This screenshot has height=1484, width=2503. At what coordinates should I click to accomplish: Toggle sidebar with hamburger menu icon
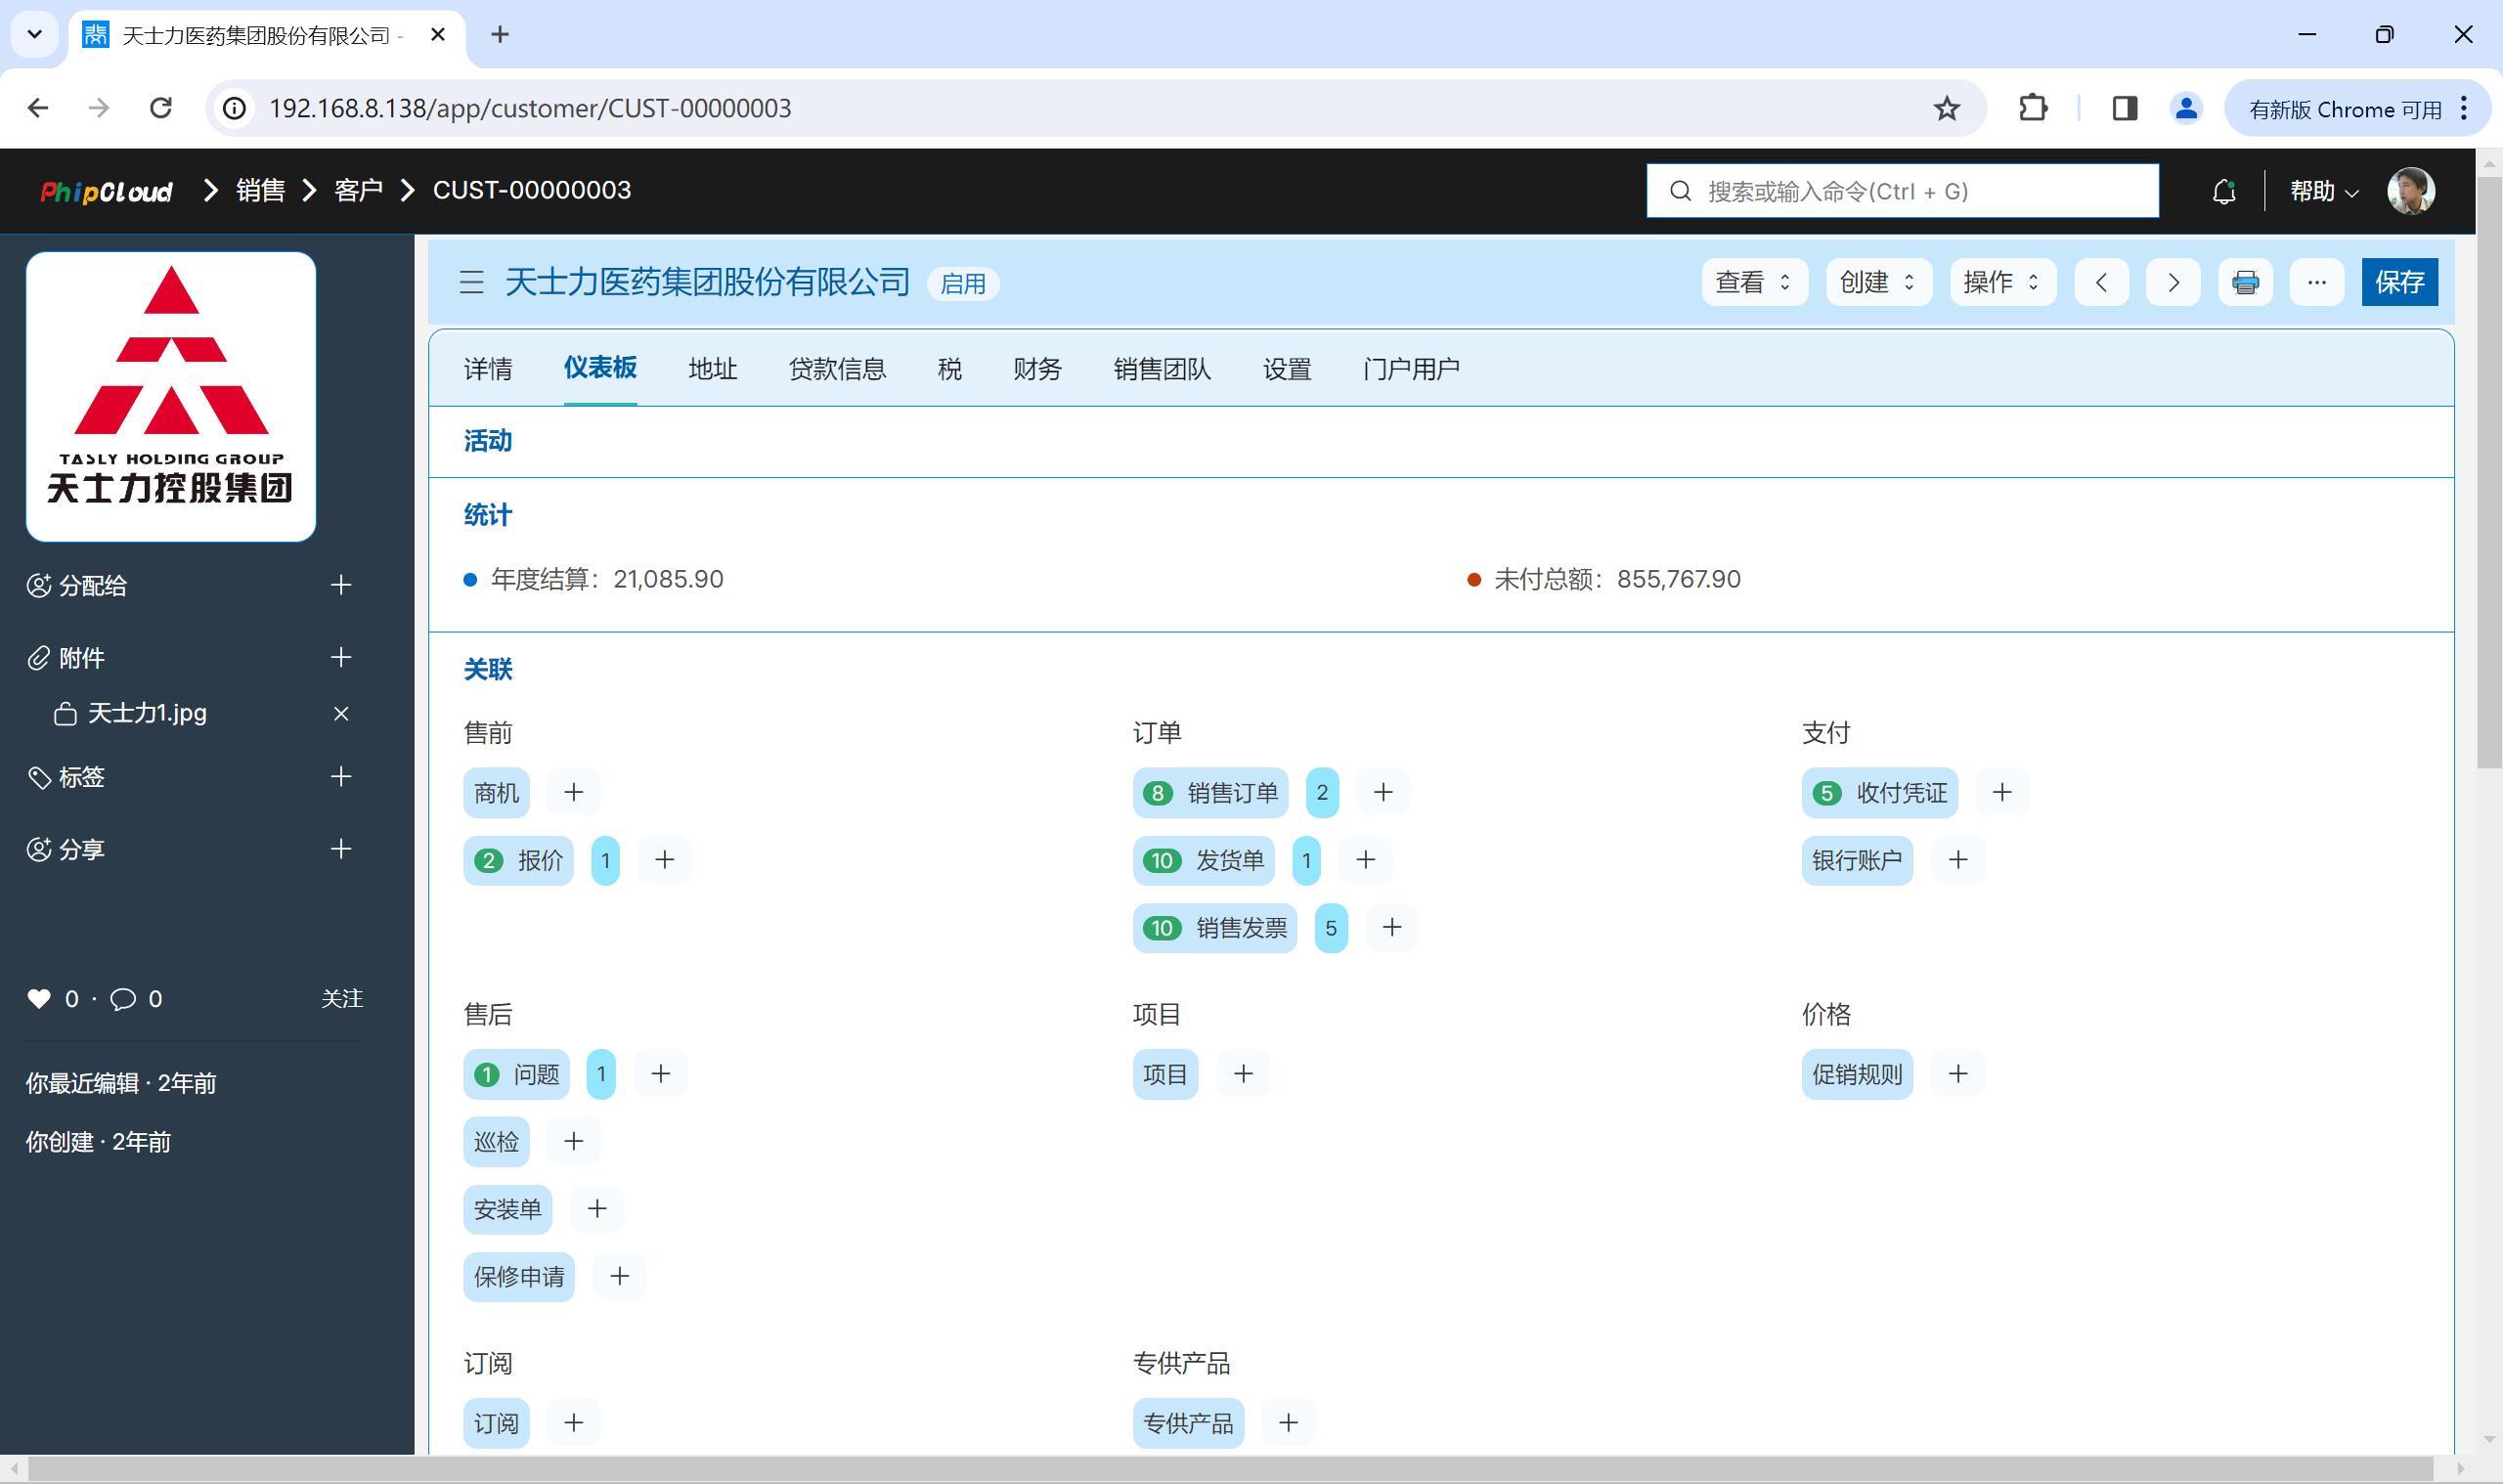(x=471, y=282)
